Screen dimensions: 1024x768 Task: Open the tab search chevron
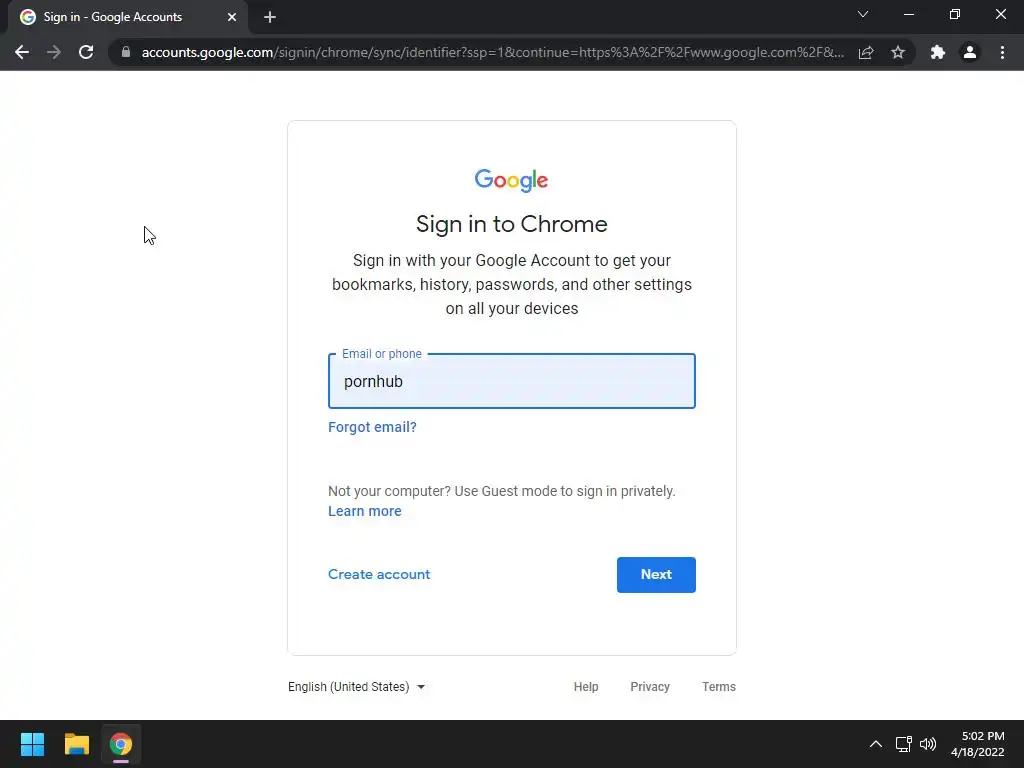[x=863, y=14]
